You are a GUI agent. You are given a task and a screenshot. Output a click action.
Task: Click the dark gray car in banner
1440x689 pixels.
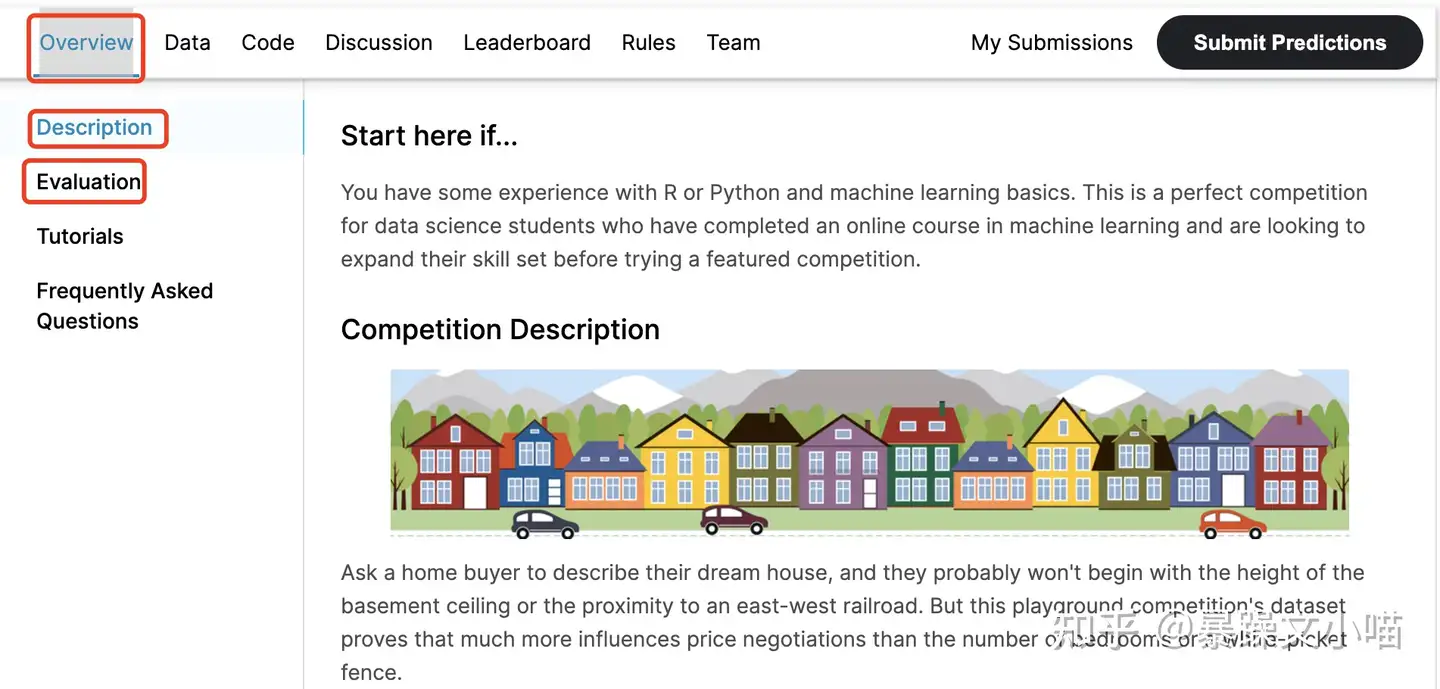[x=545, y=523]
